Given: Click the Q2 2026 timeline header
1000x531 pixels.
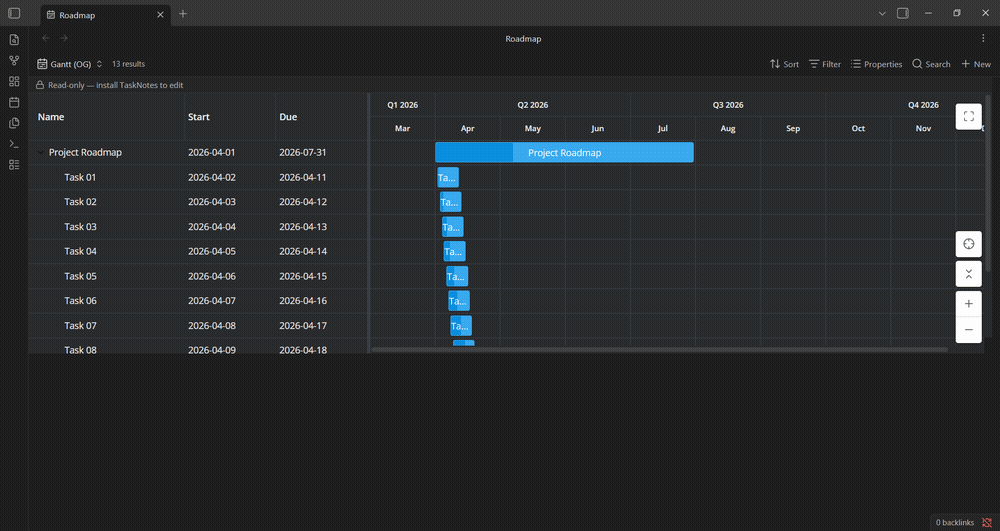Looking at the screenshot, I should [x=533, y=105].
